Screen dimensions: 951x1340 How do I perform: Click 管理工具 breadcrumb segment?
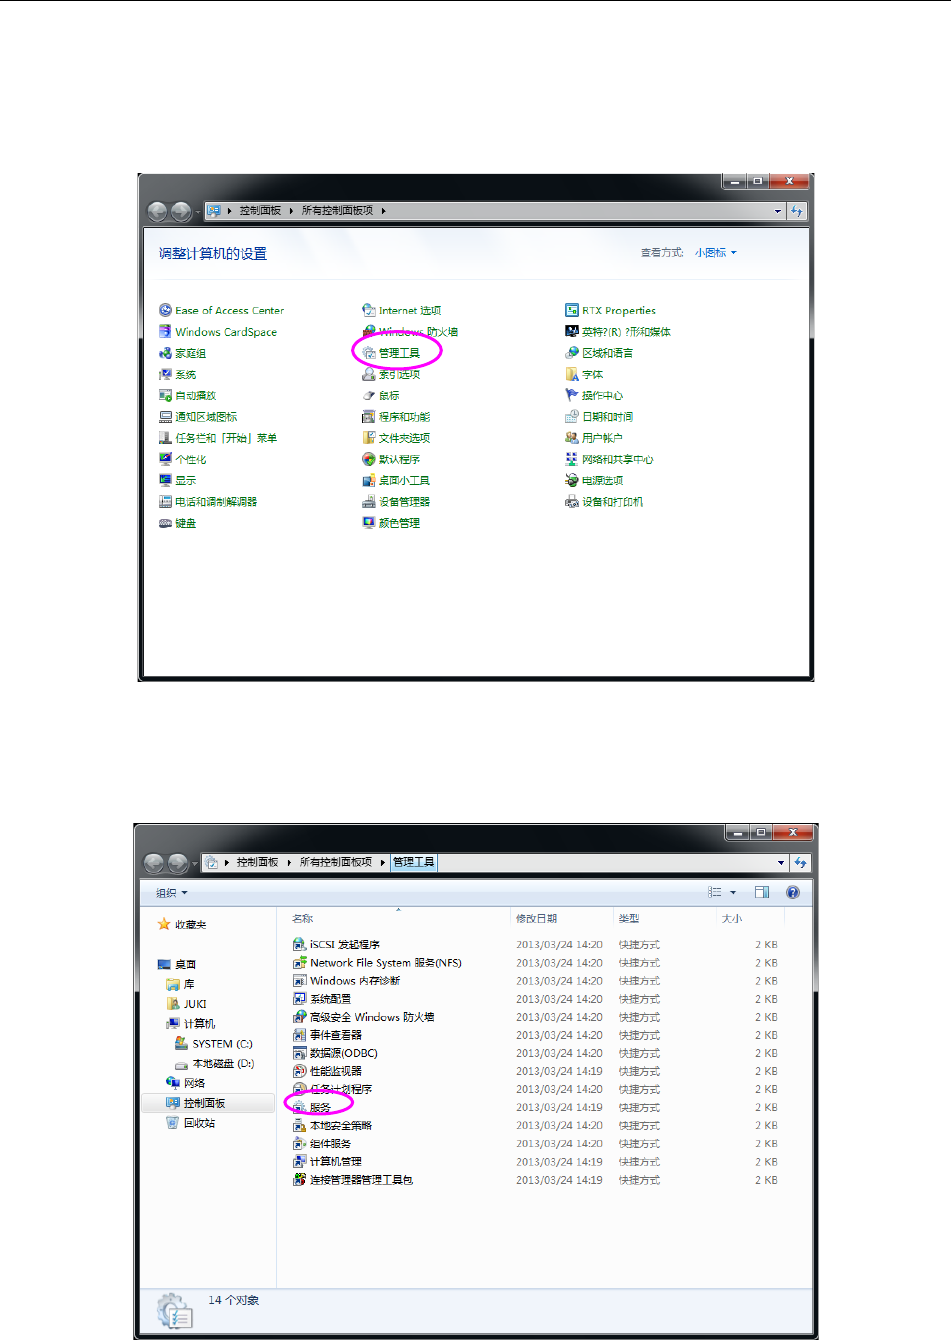[413, 862]
